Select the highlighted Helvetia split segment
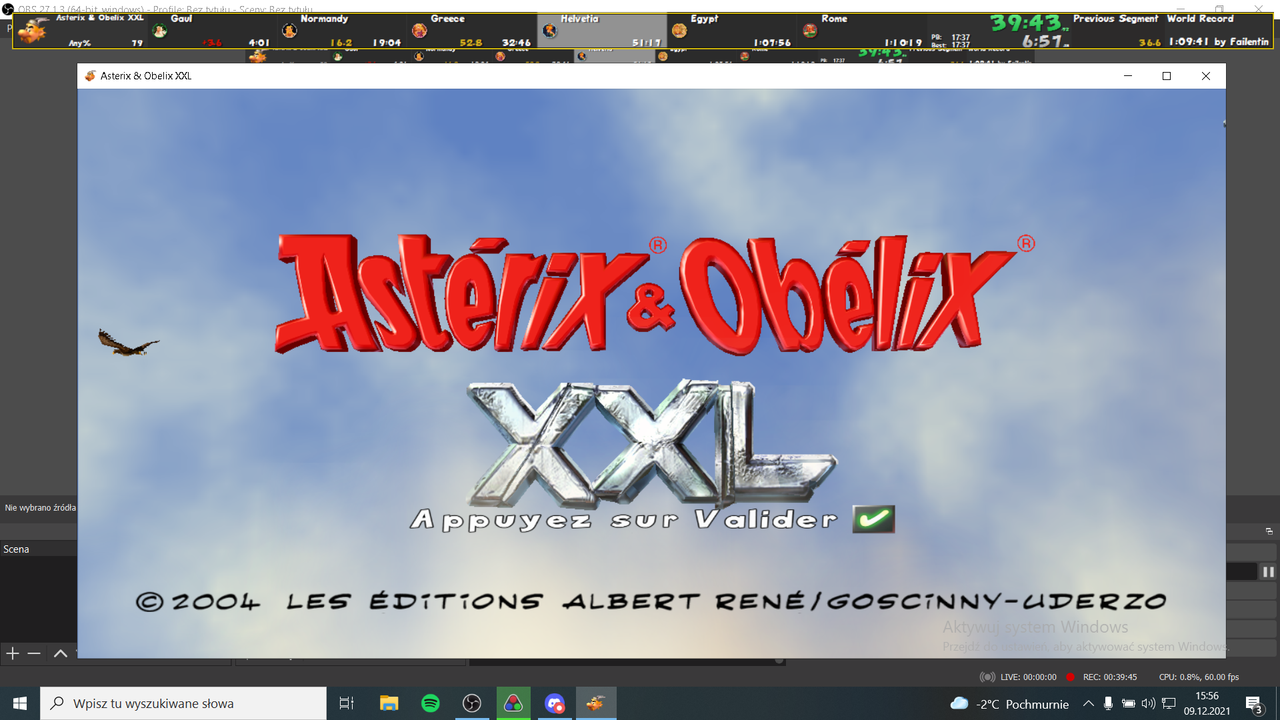The width and height of the screenshot is (1280, 720). (602, 30)
